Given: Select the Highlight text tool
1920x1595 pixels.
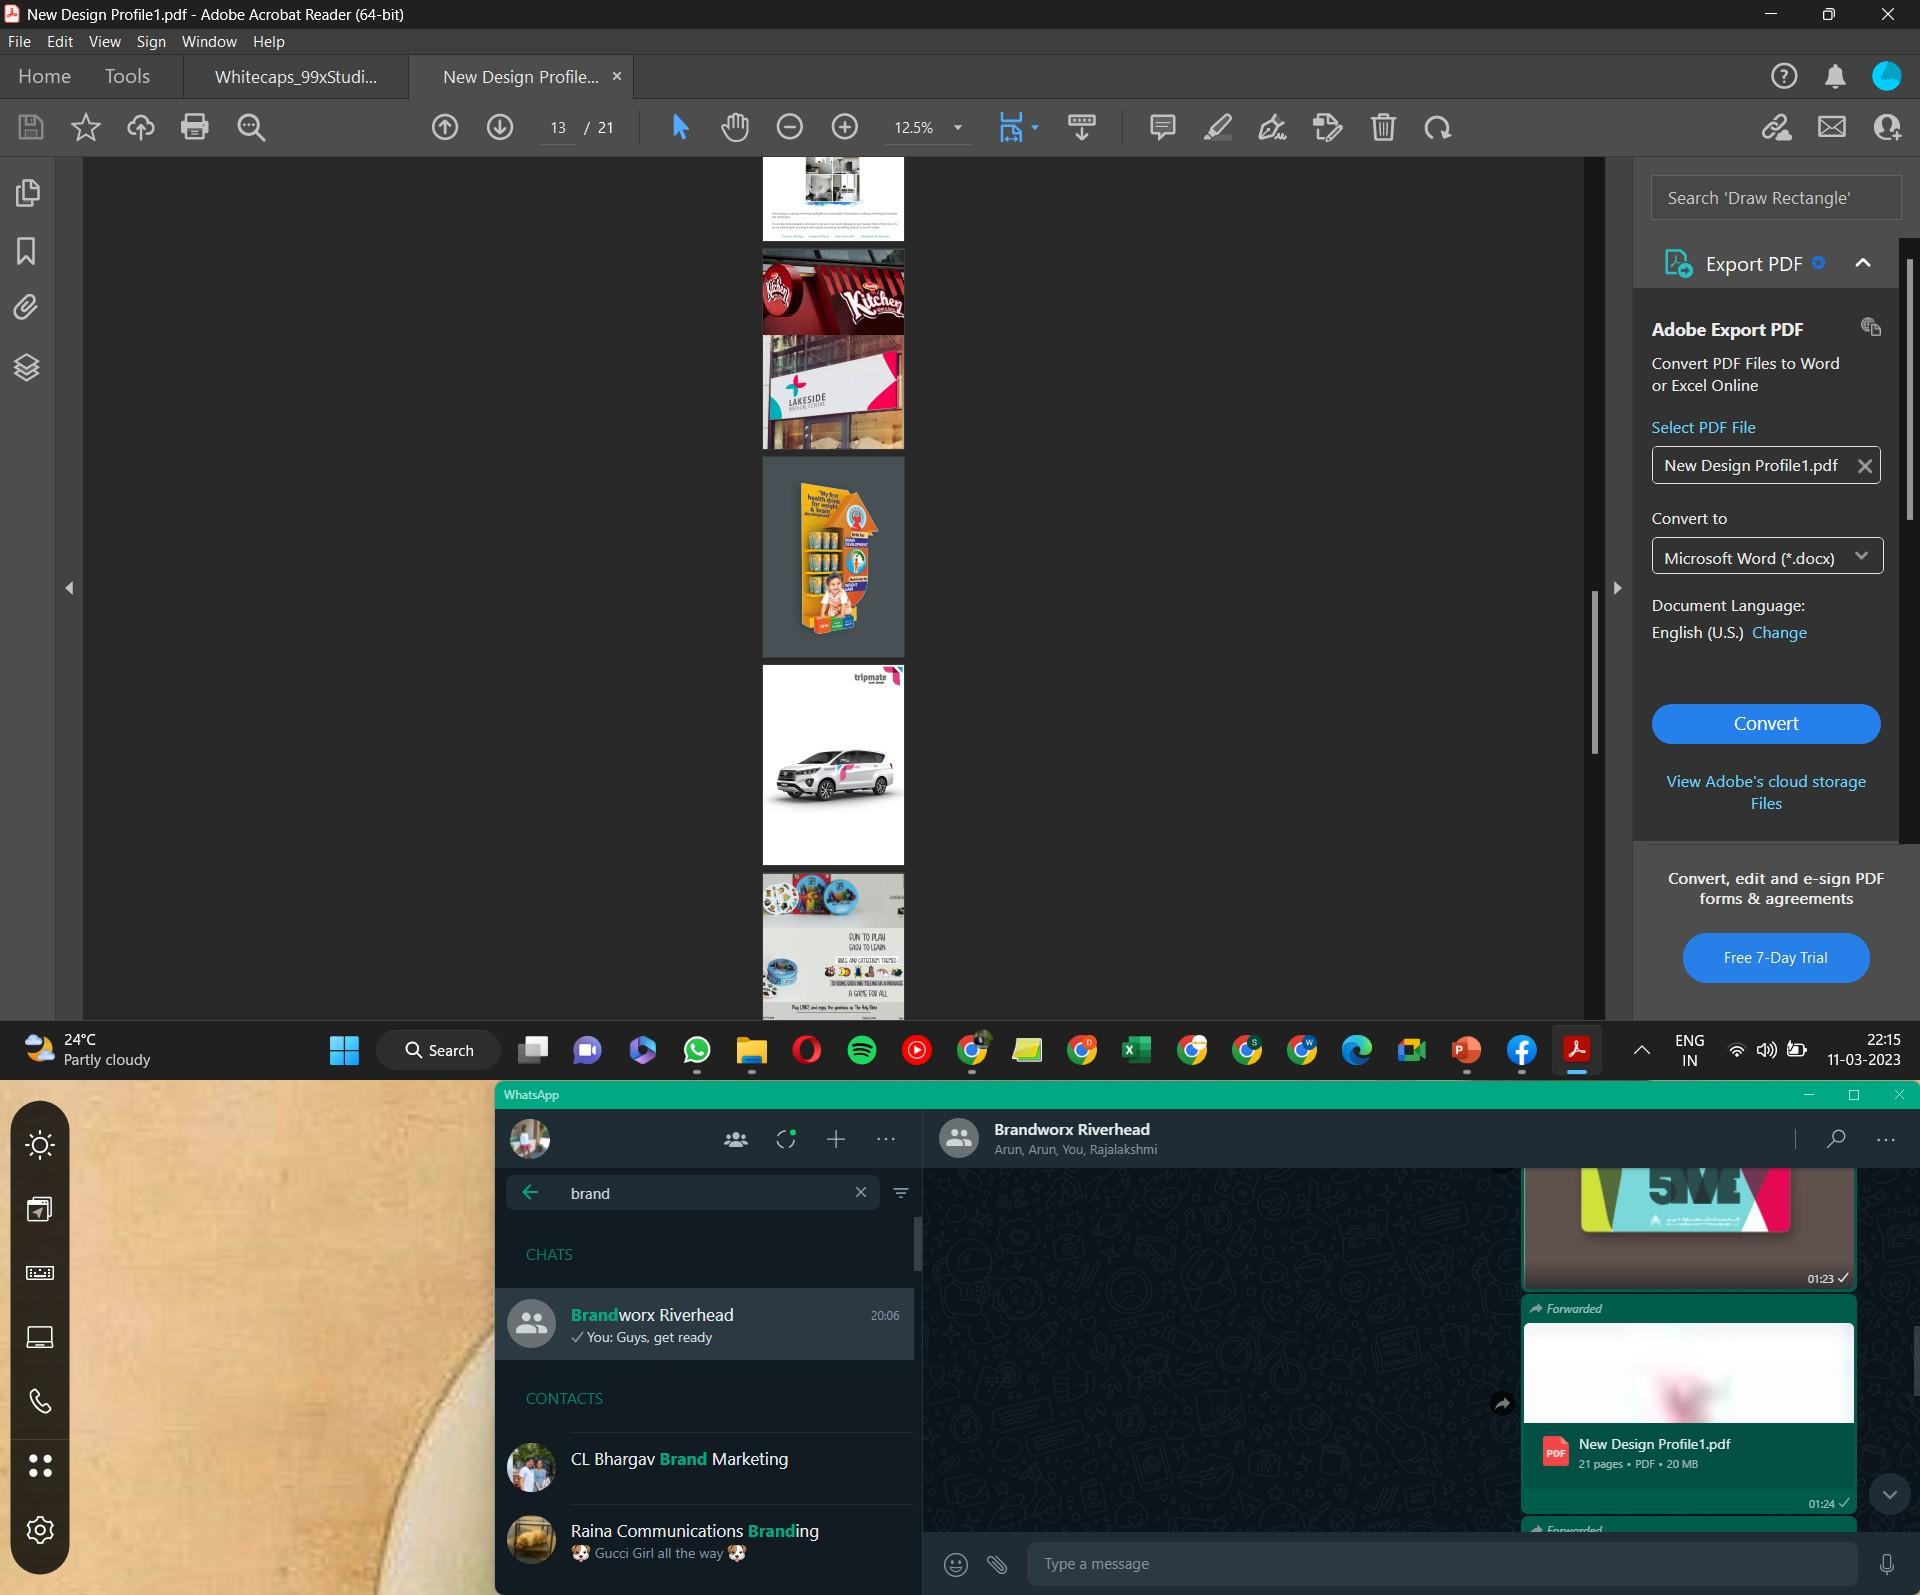Looking at the screenshot, I should 1217,127.
